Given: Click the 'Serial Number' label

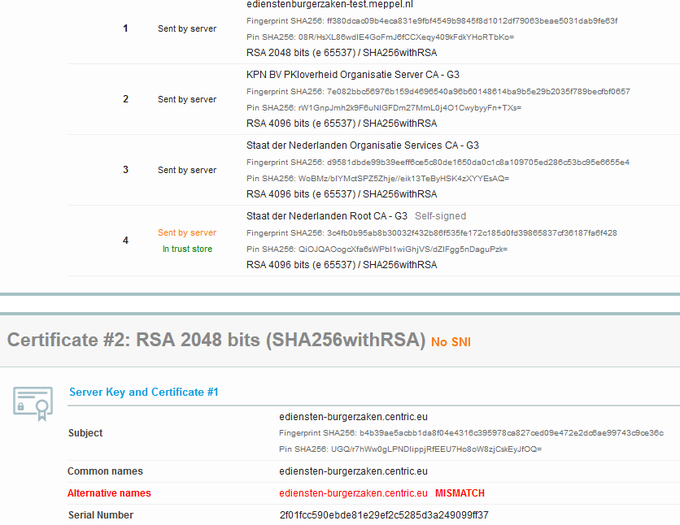Looking at the screenshot, I should click(x=101, y=515).
